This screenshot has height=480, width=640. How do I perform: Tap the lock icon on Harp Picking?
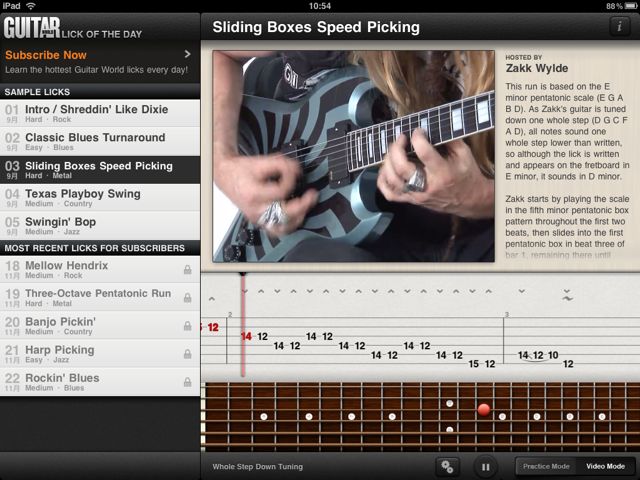click(x=187, y=353)
